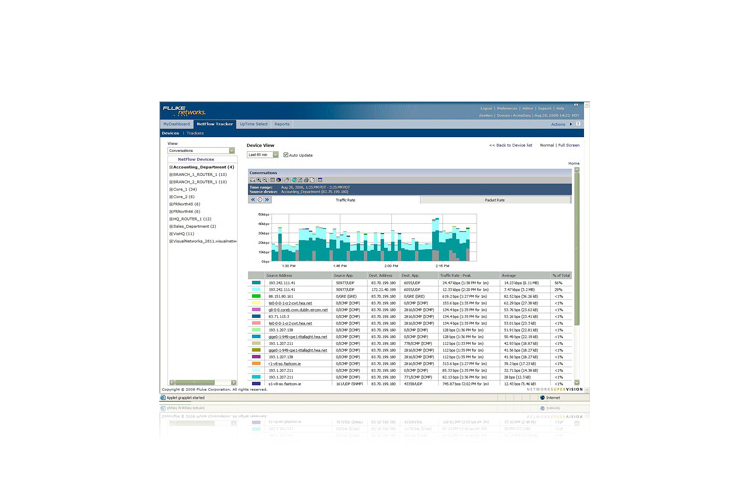This screenshot has width=740, height=500.
Task: Click the print icon in Conversations toolbar
Action: [306, 180]
